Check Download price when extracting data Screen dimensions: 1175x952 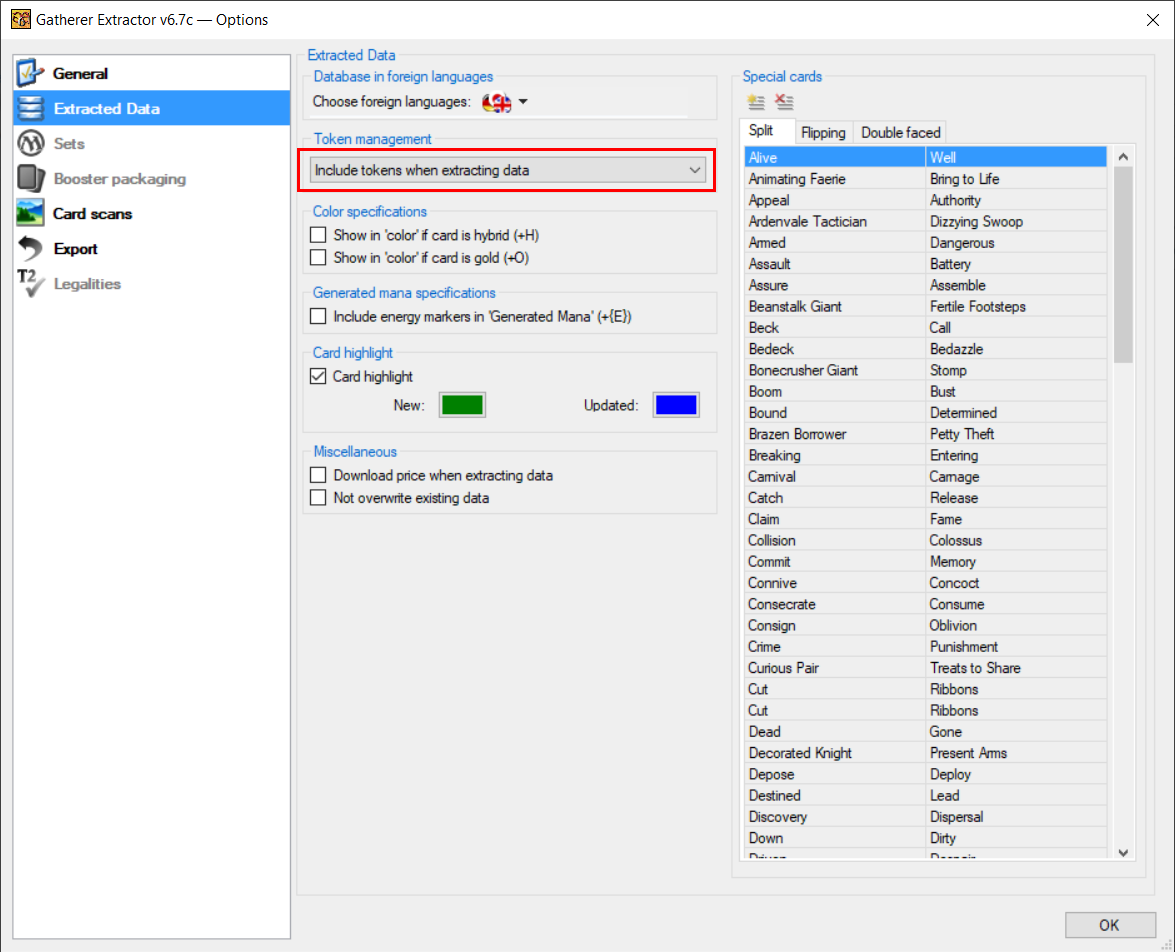(318, 475)
